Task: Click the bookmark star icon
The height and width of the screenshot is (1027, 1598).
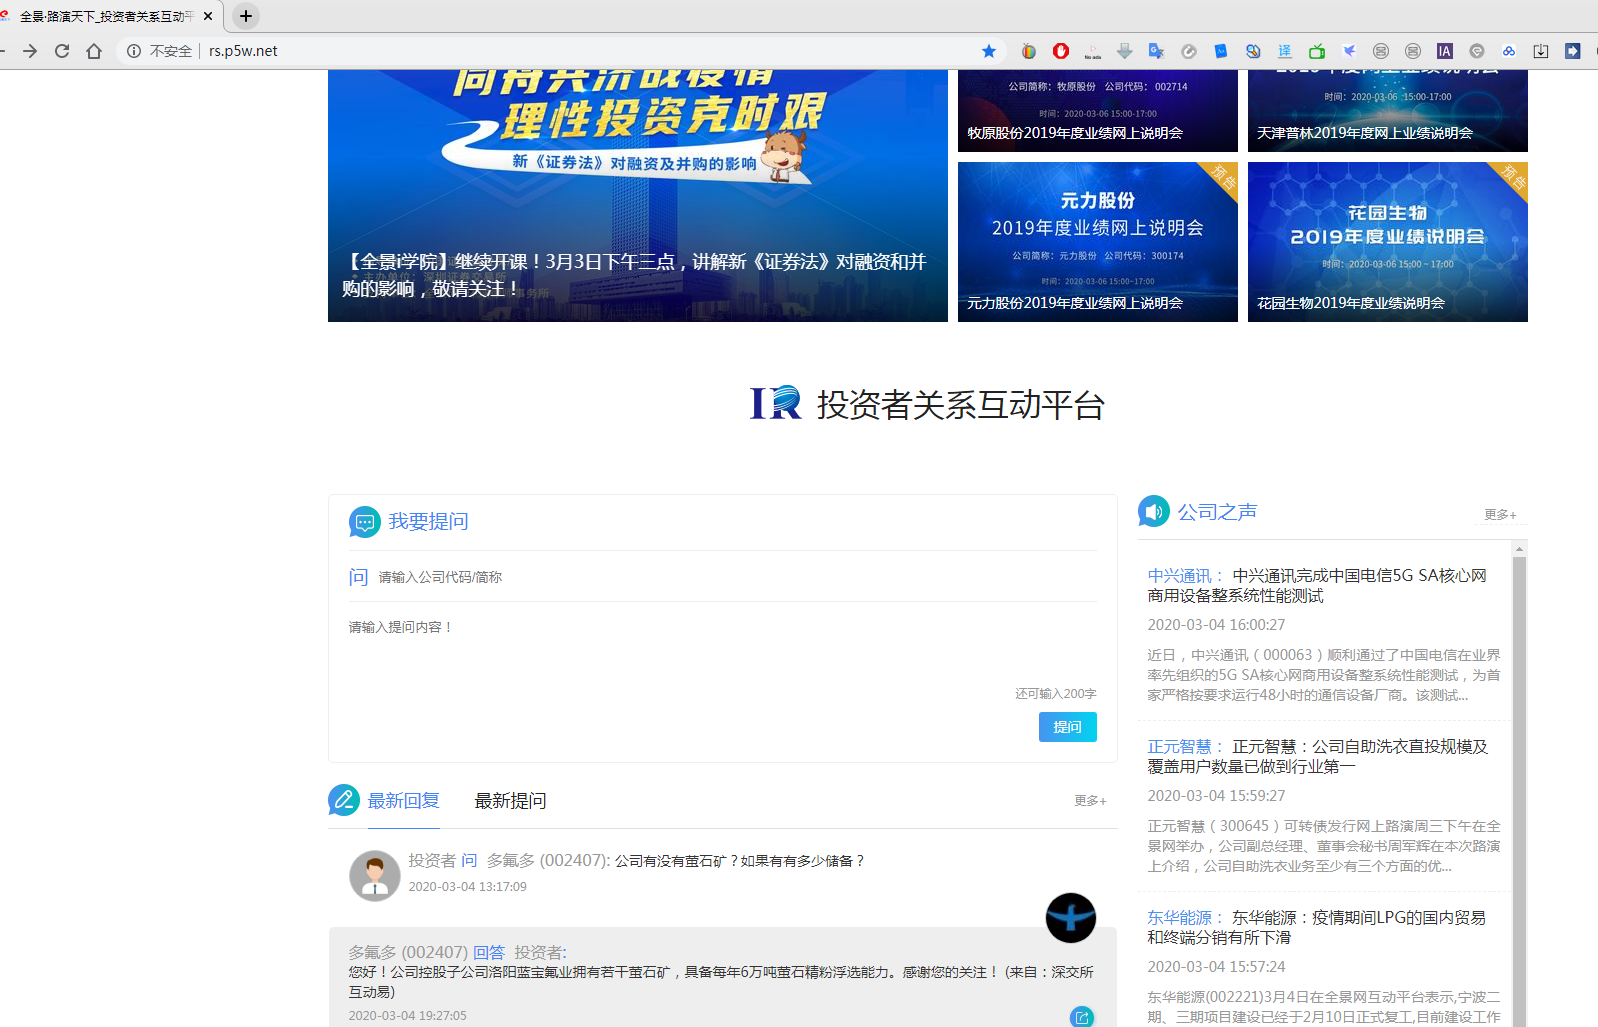Action: 989,51
